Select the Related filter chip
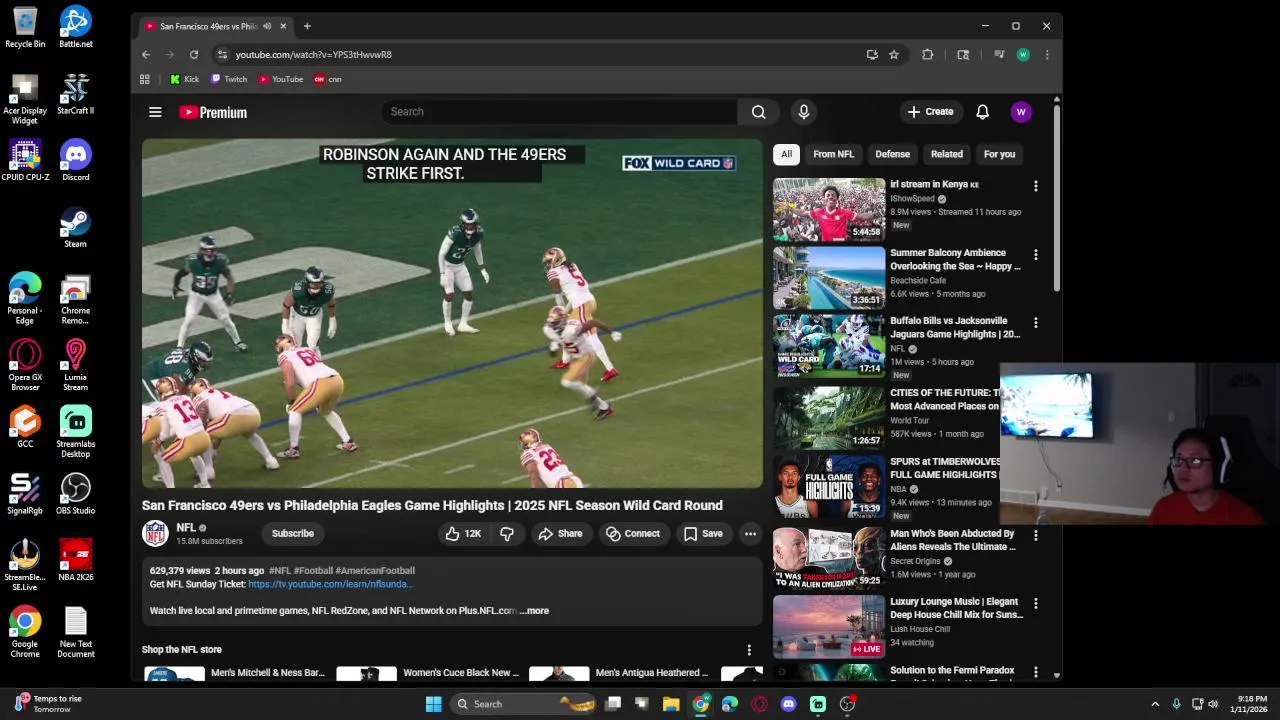The width and height of the screenshot is (1280, 720). [946, 154]
